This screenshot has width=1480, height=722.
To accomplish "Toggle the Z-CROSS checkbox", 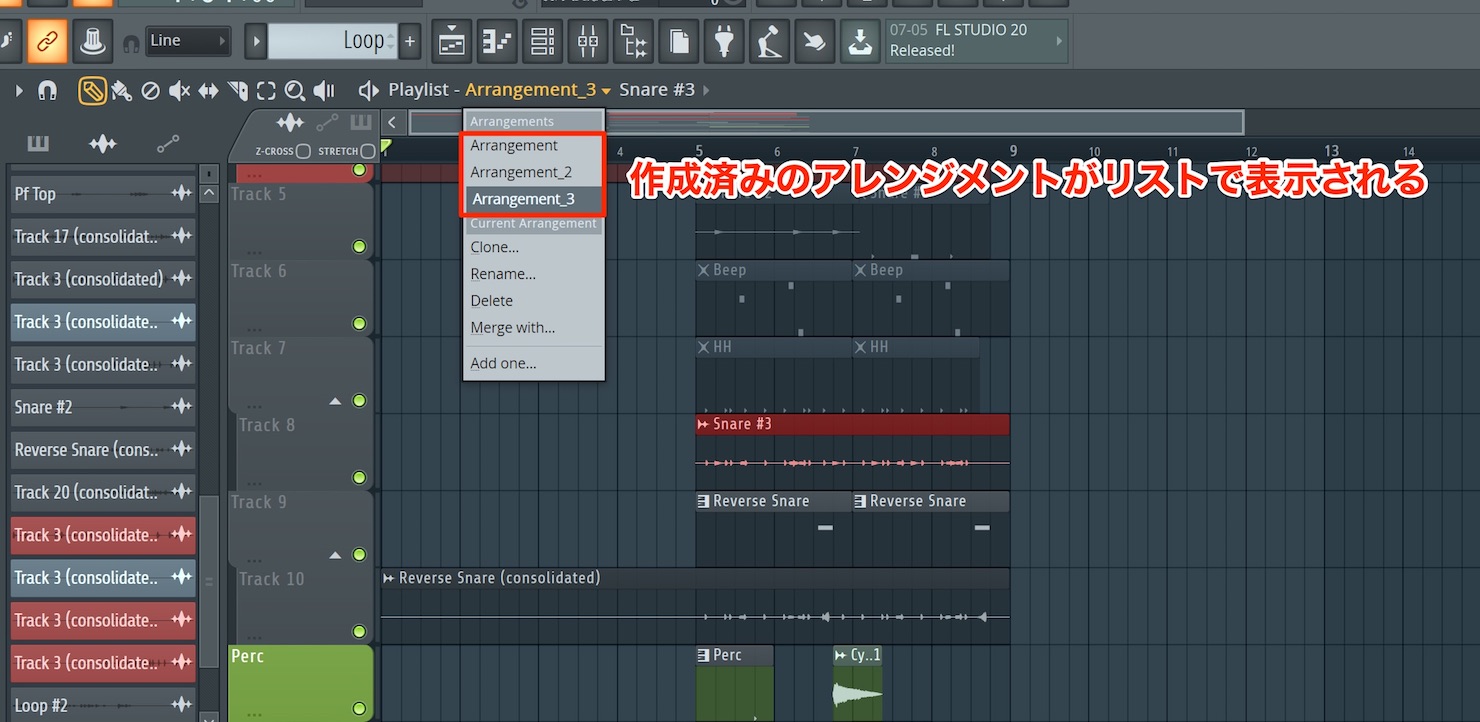I will 304,151.
